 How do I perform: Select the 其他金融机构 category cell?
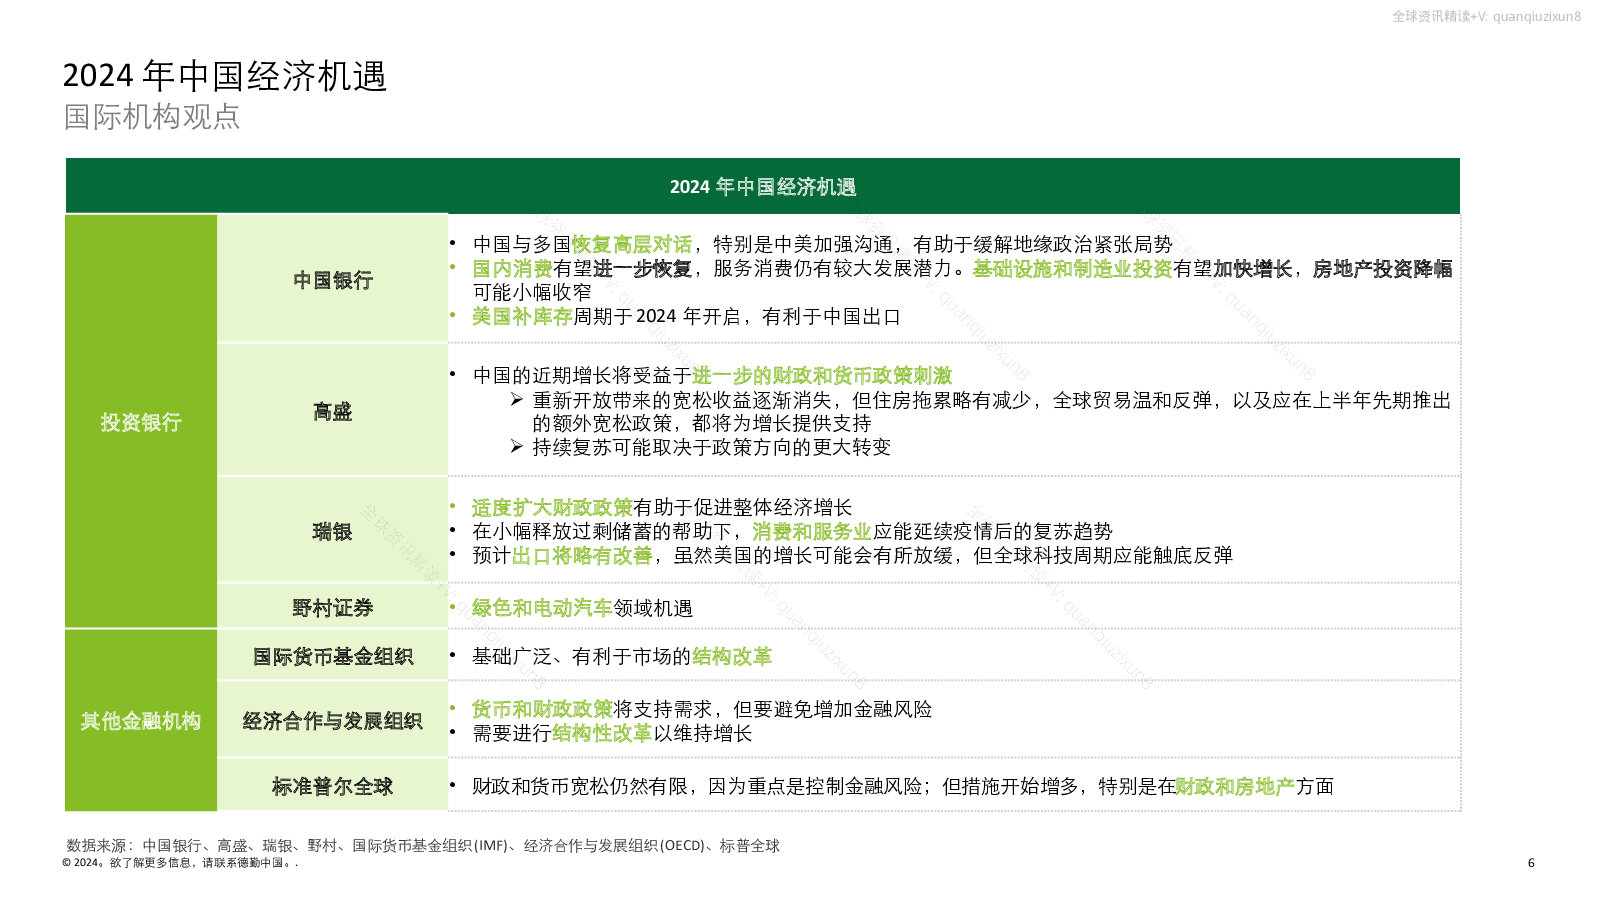[141, 721]
